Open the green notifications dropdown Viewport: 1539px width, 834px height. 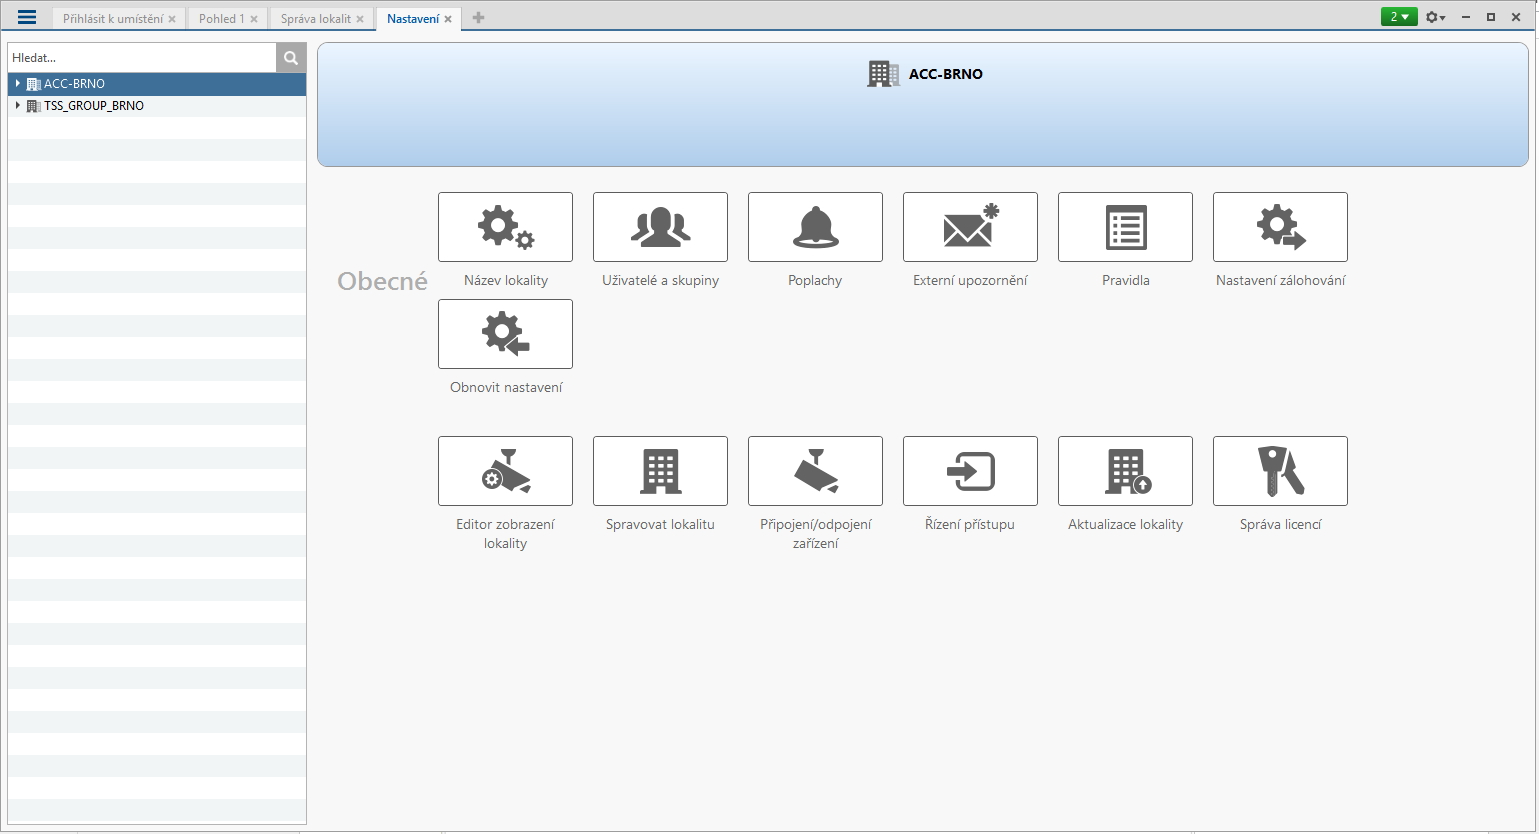click(x=1398, y=17)
